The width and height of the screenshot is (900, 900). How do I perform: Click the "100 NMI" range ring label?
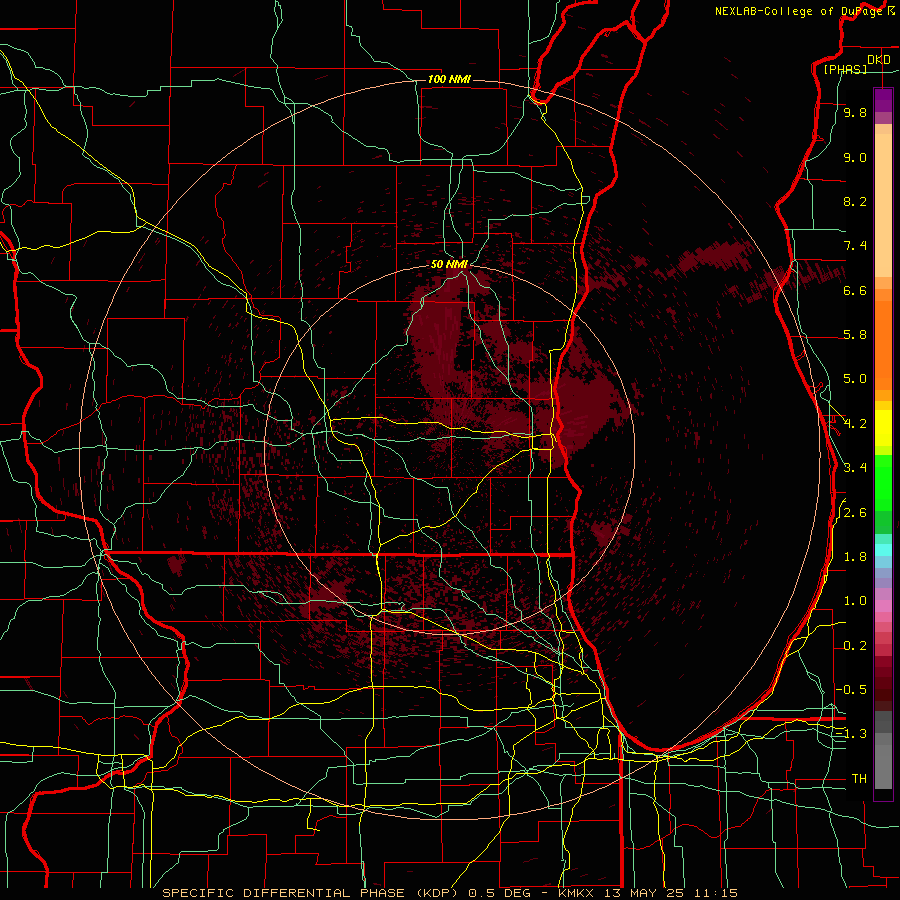tap(449, 79)
